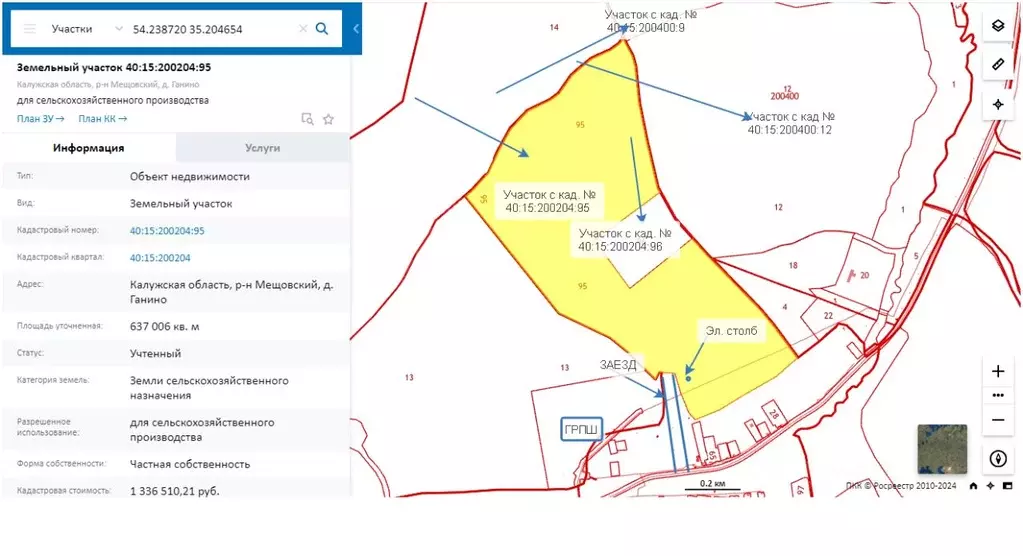Click parcel number 22 on the map
This screenshot has width=1023, height=556.
pos(828,316)
